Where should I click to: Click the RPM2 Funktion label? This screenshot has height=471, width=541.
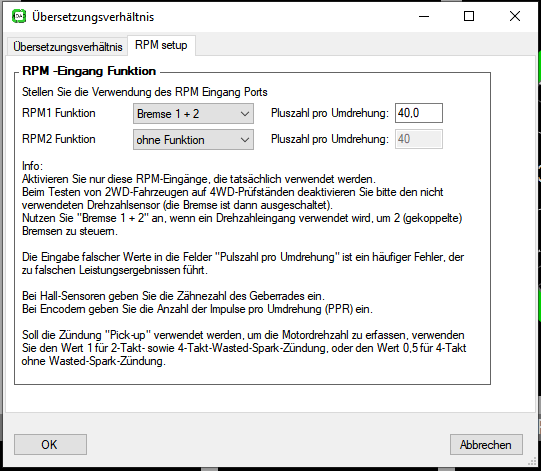[59, 139]
